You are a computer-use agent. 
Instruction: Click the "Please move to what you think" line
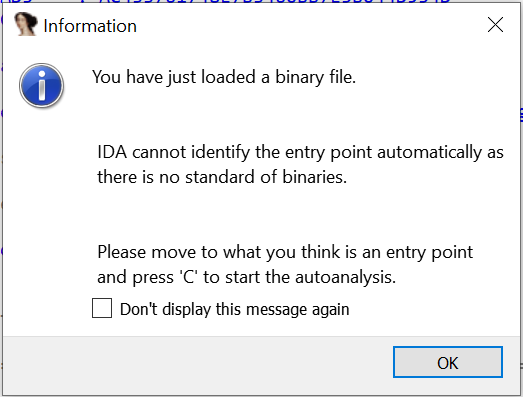coord(285,252)
